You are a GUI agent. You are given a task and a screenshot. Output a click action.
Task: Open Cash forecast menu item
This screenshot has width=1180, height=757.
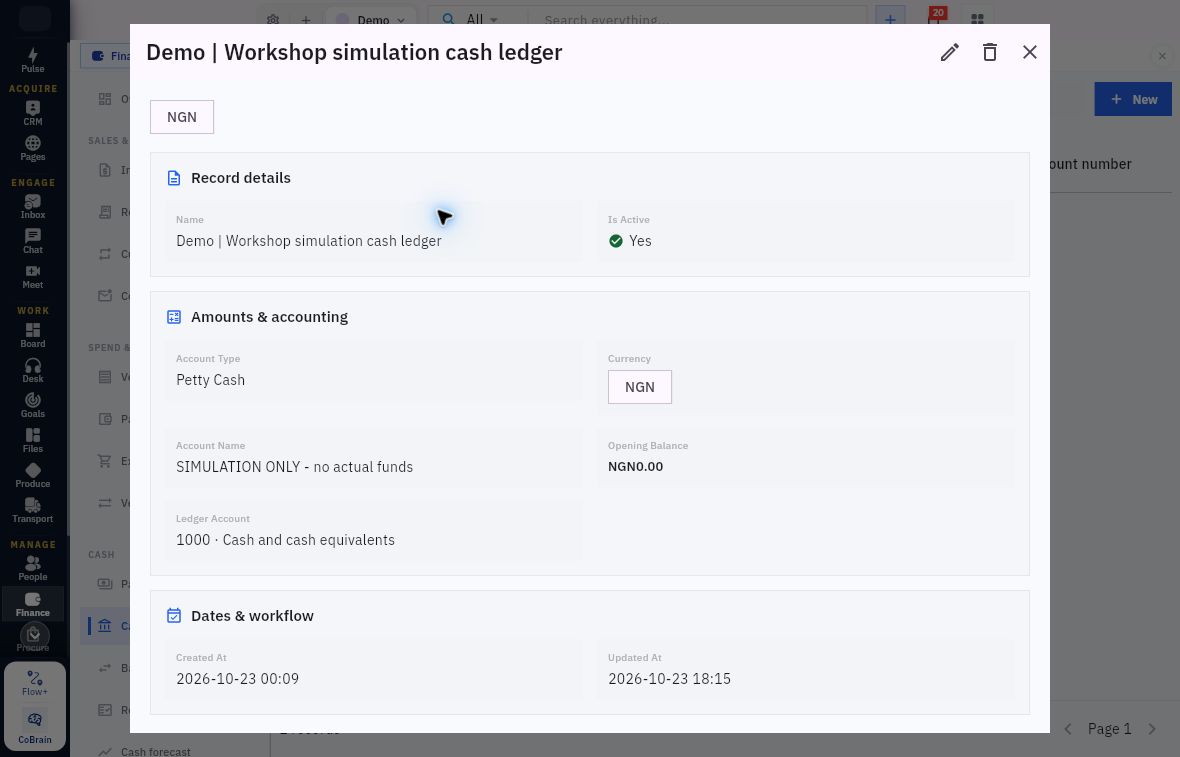[155, 751]
